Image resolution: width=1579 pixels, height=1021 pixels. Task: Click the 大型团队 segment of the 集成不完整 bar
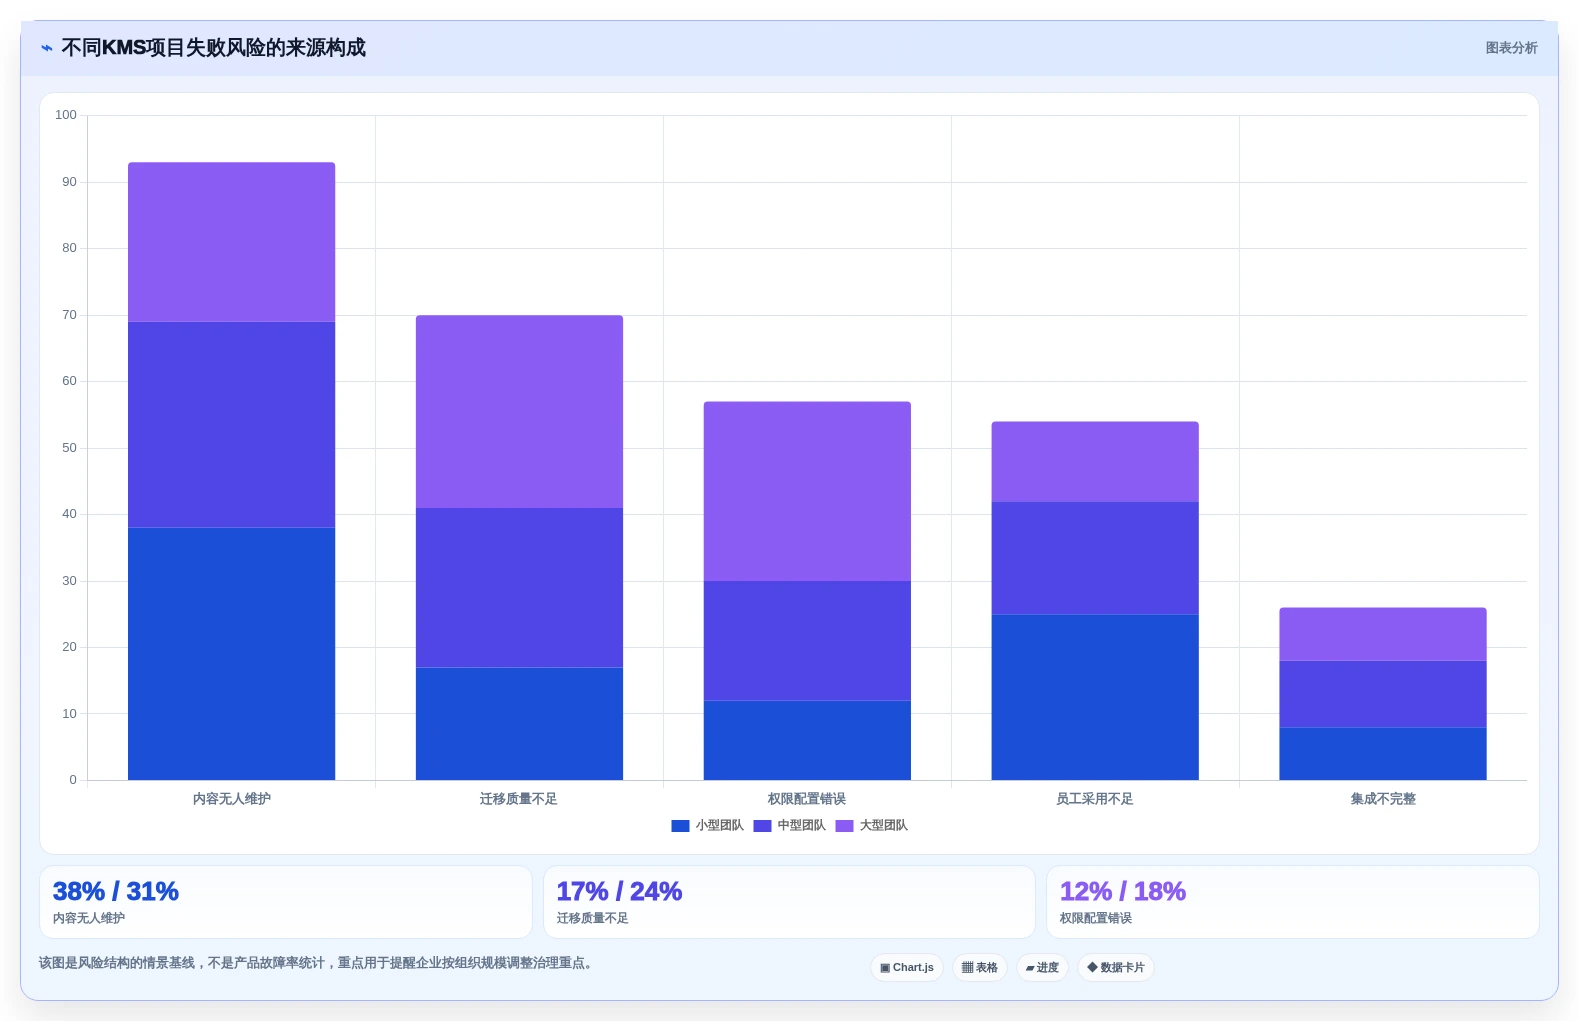click(x=1383, y=634)
